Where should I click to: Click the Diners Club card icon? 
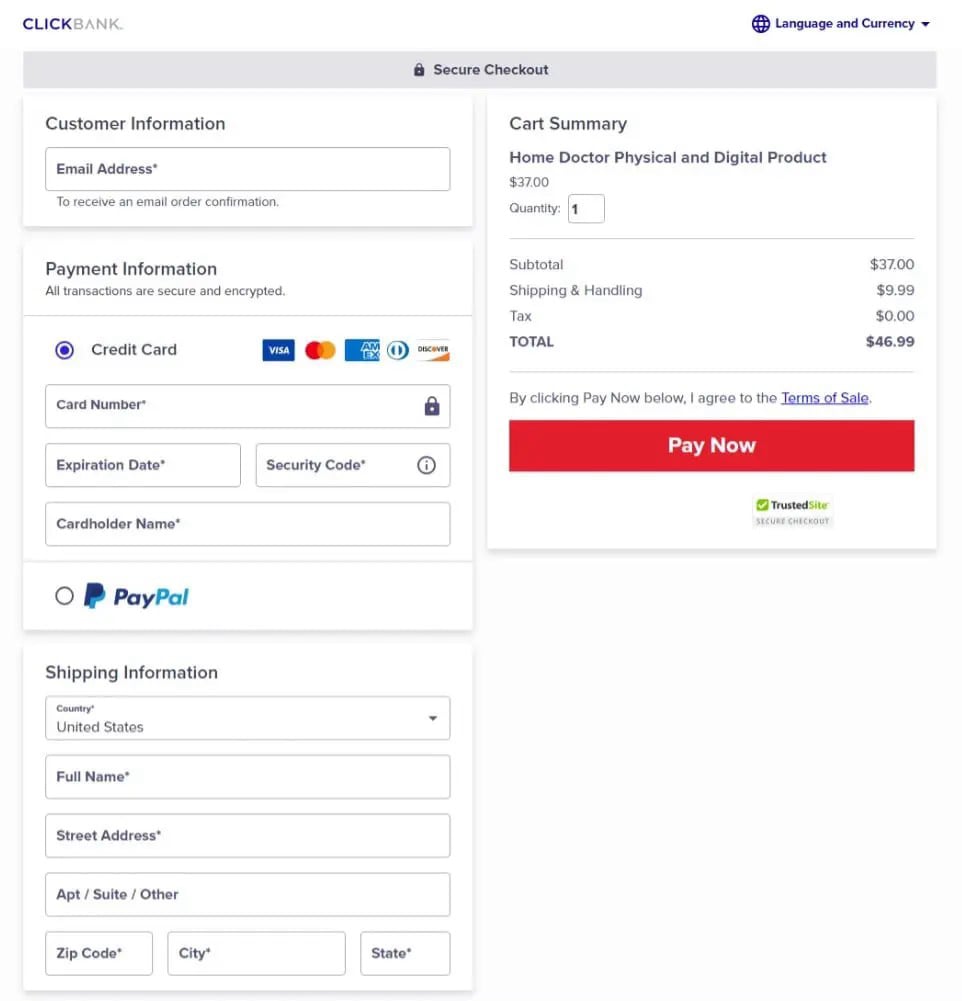[x=398, y=350]
